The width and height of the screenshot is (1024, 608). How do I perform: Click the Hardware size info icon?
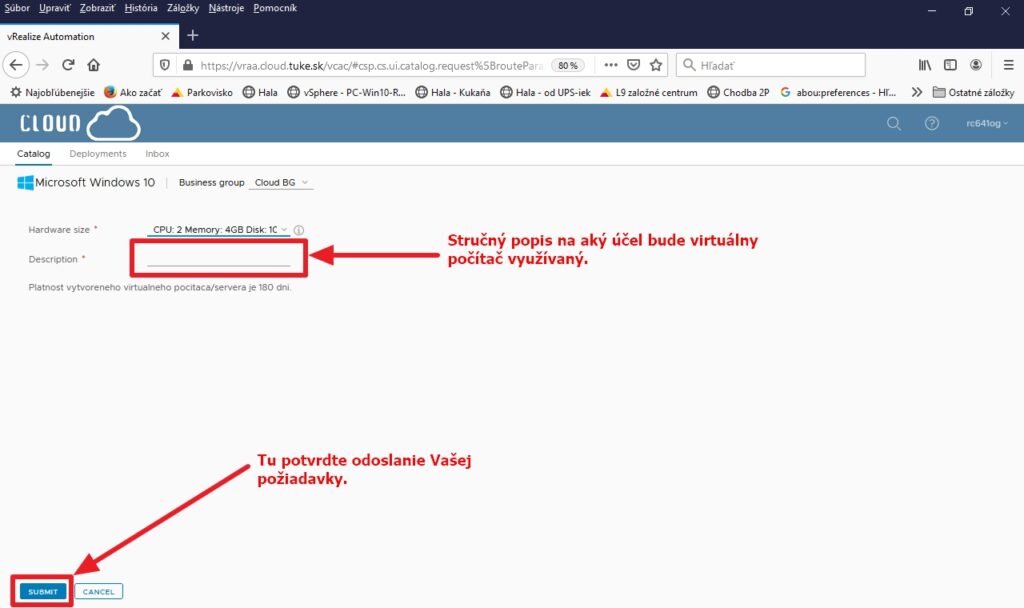coord(299,230)
